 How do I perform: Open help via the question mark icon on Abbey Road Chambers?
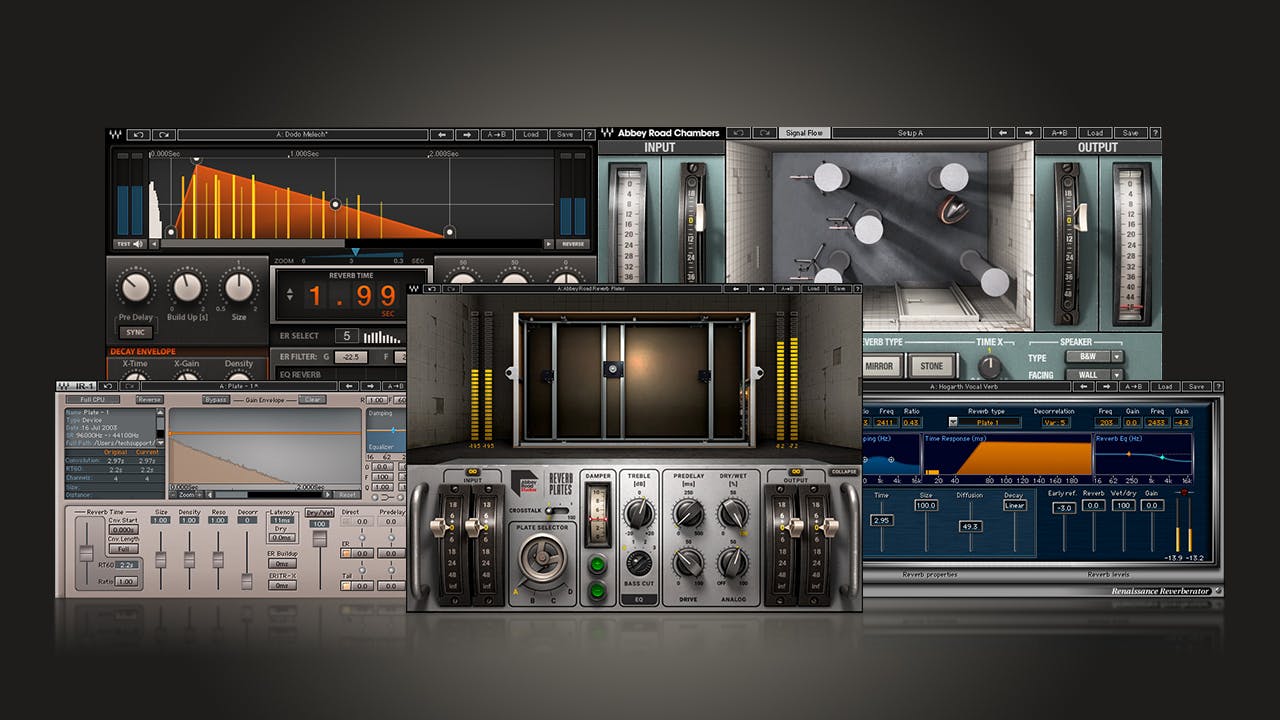coord(1157,133)
